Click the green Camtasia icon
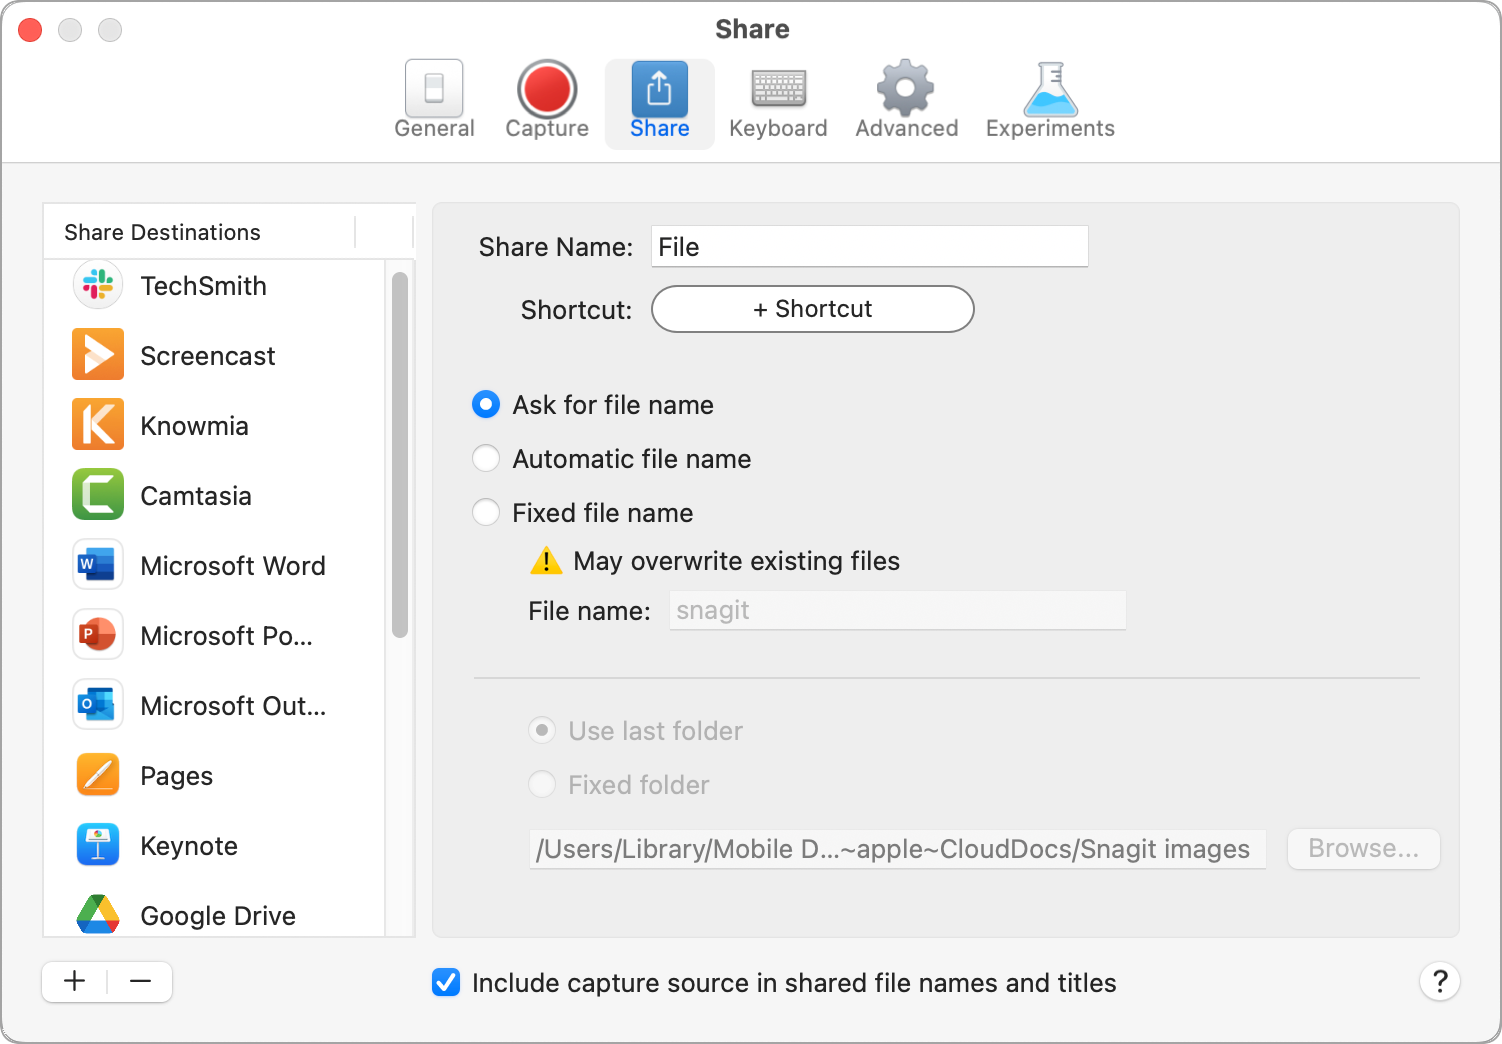Viewport: 1502px width, 1044px height. pyautogui.click(x=98, y=495)
